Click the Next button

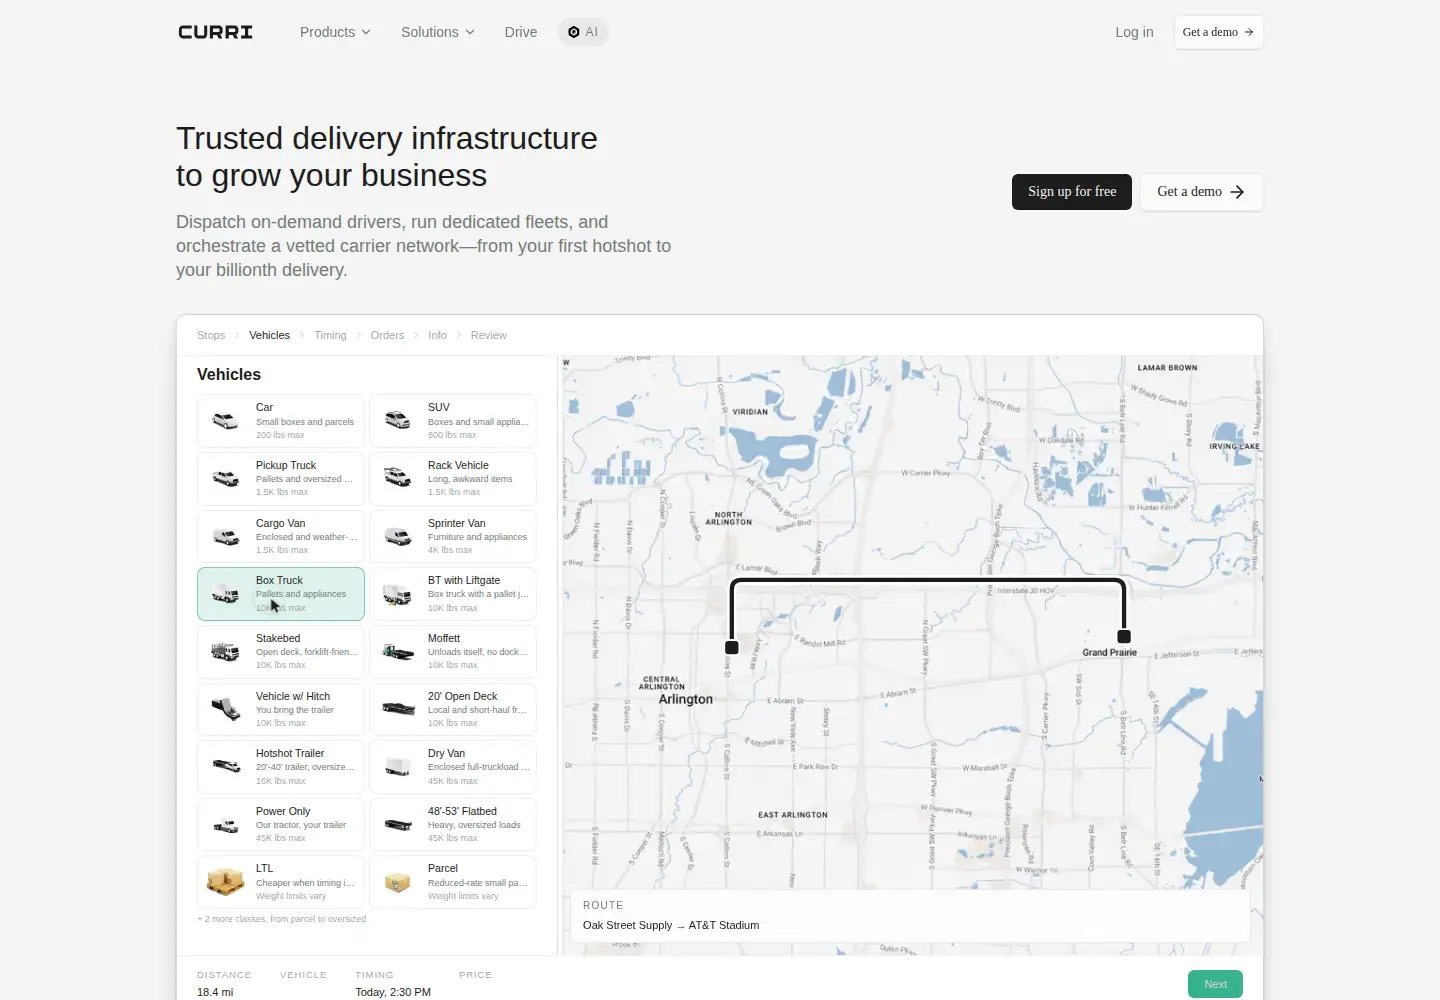[1215, 984]
